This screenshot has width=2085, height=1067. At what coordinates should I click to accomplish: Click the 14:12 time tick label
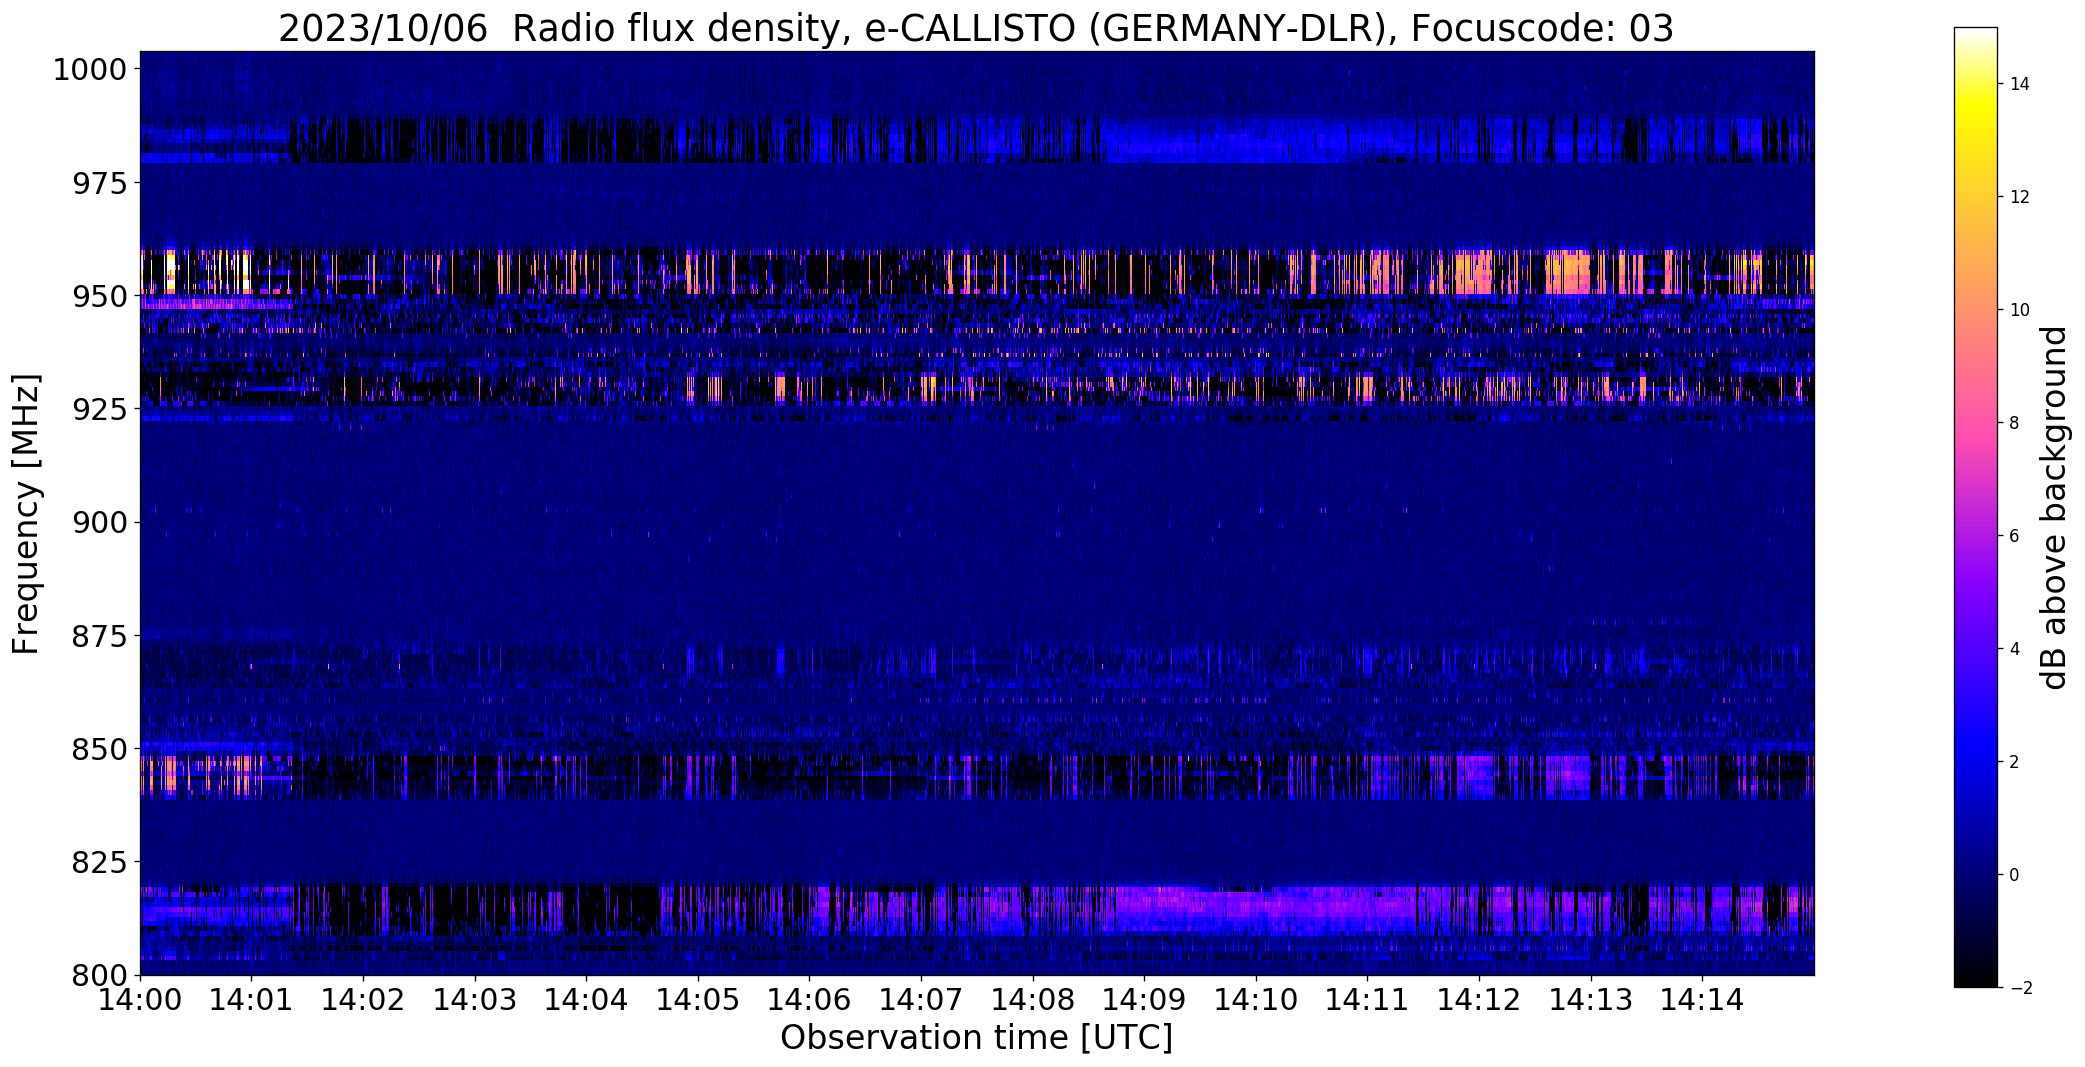point(1480,999)
